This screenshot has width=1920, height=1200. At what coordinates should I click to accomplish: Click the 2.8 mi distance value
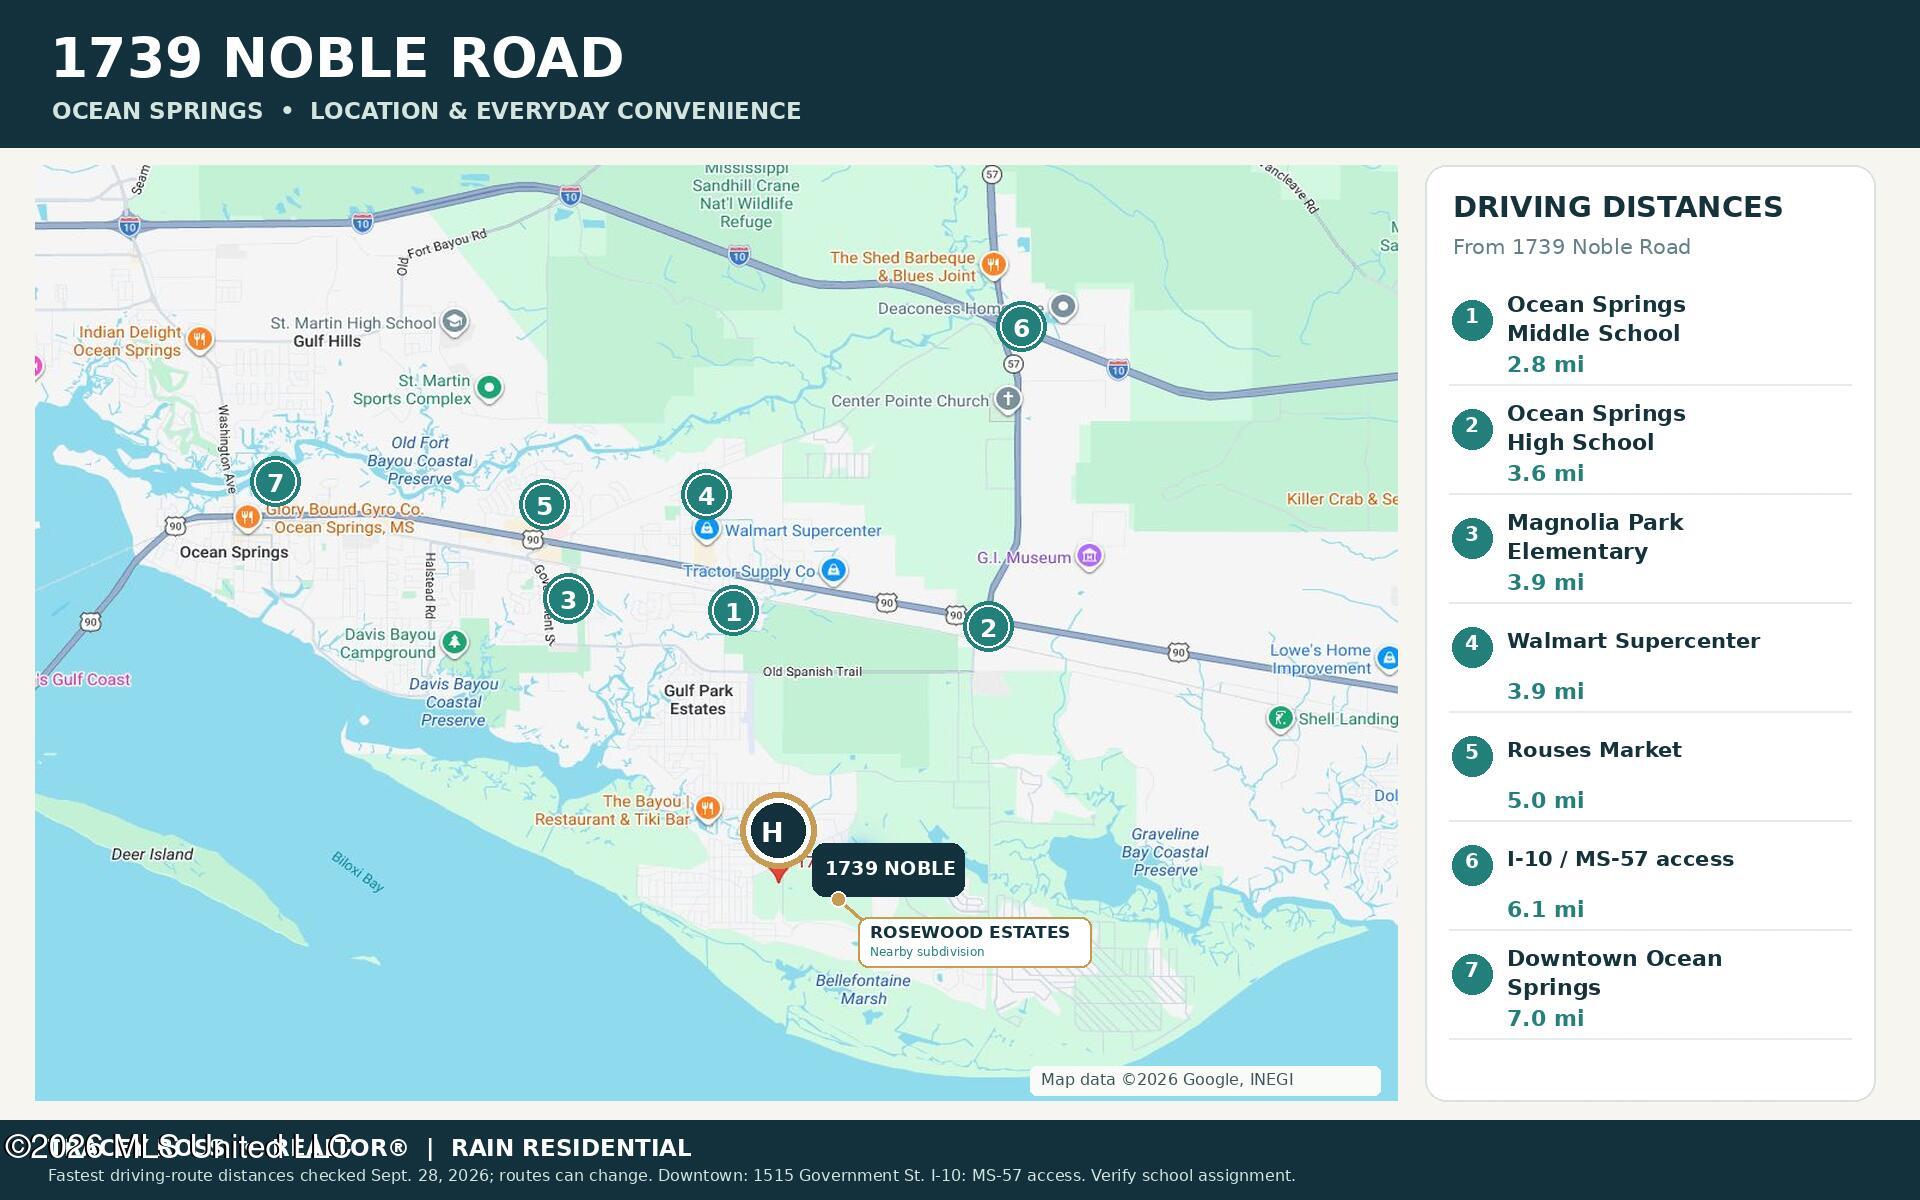[1545, 365]
